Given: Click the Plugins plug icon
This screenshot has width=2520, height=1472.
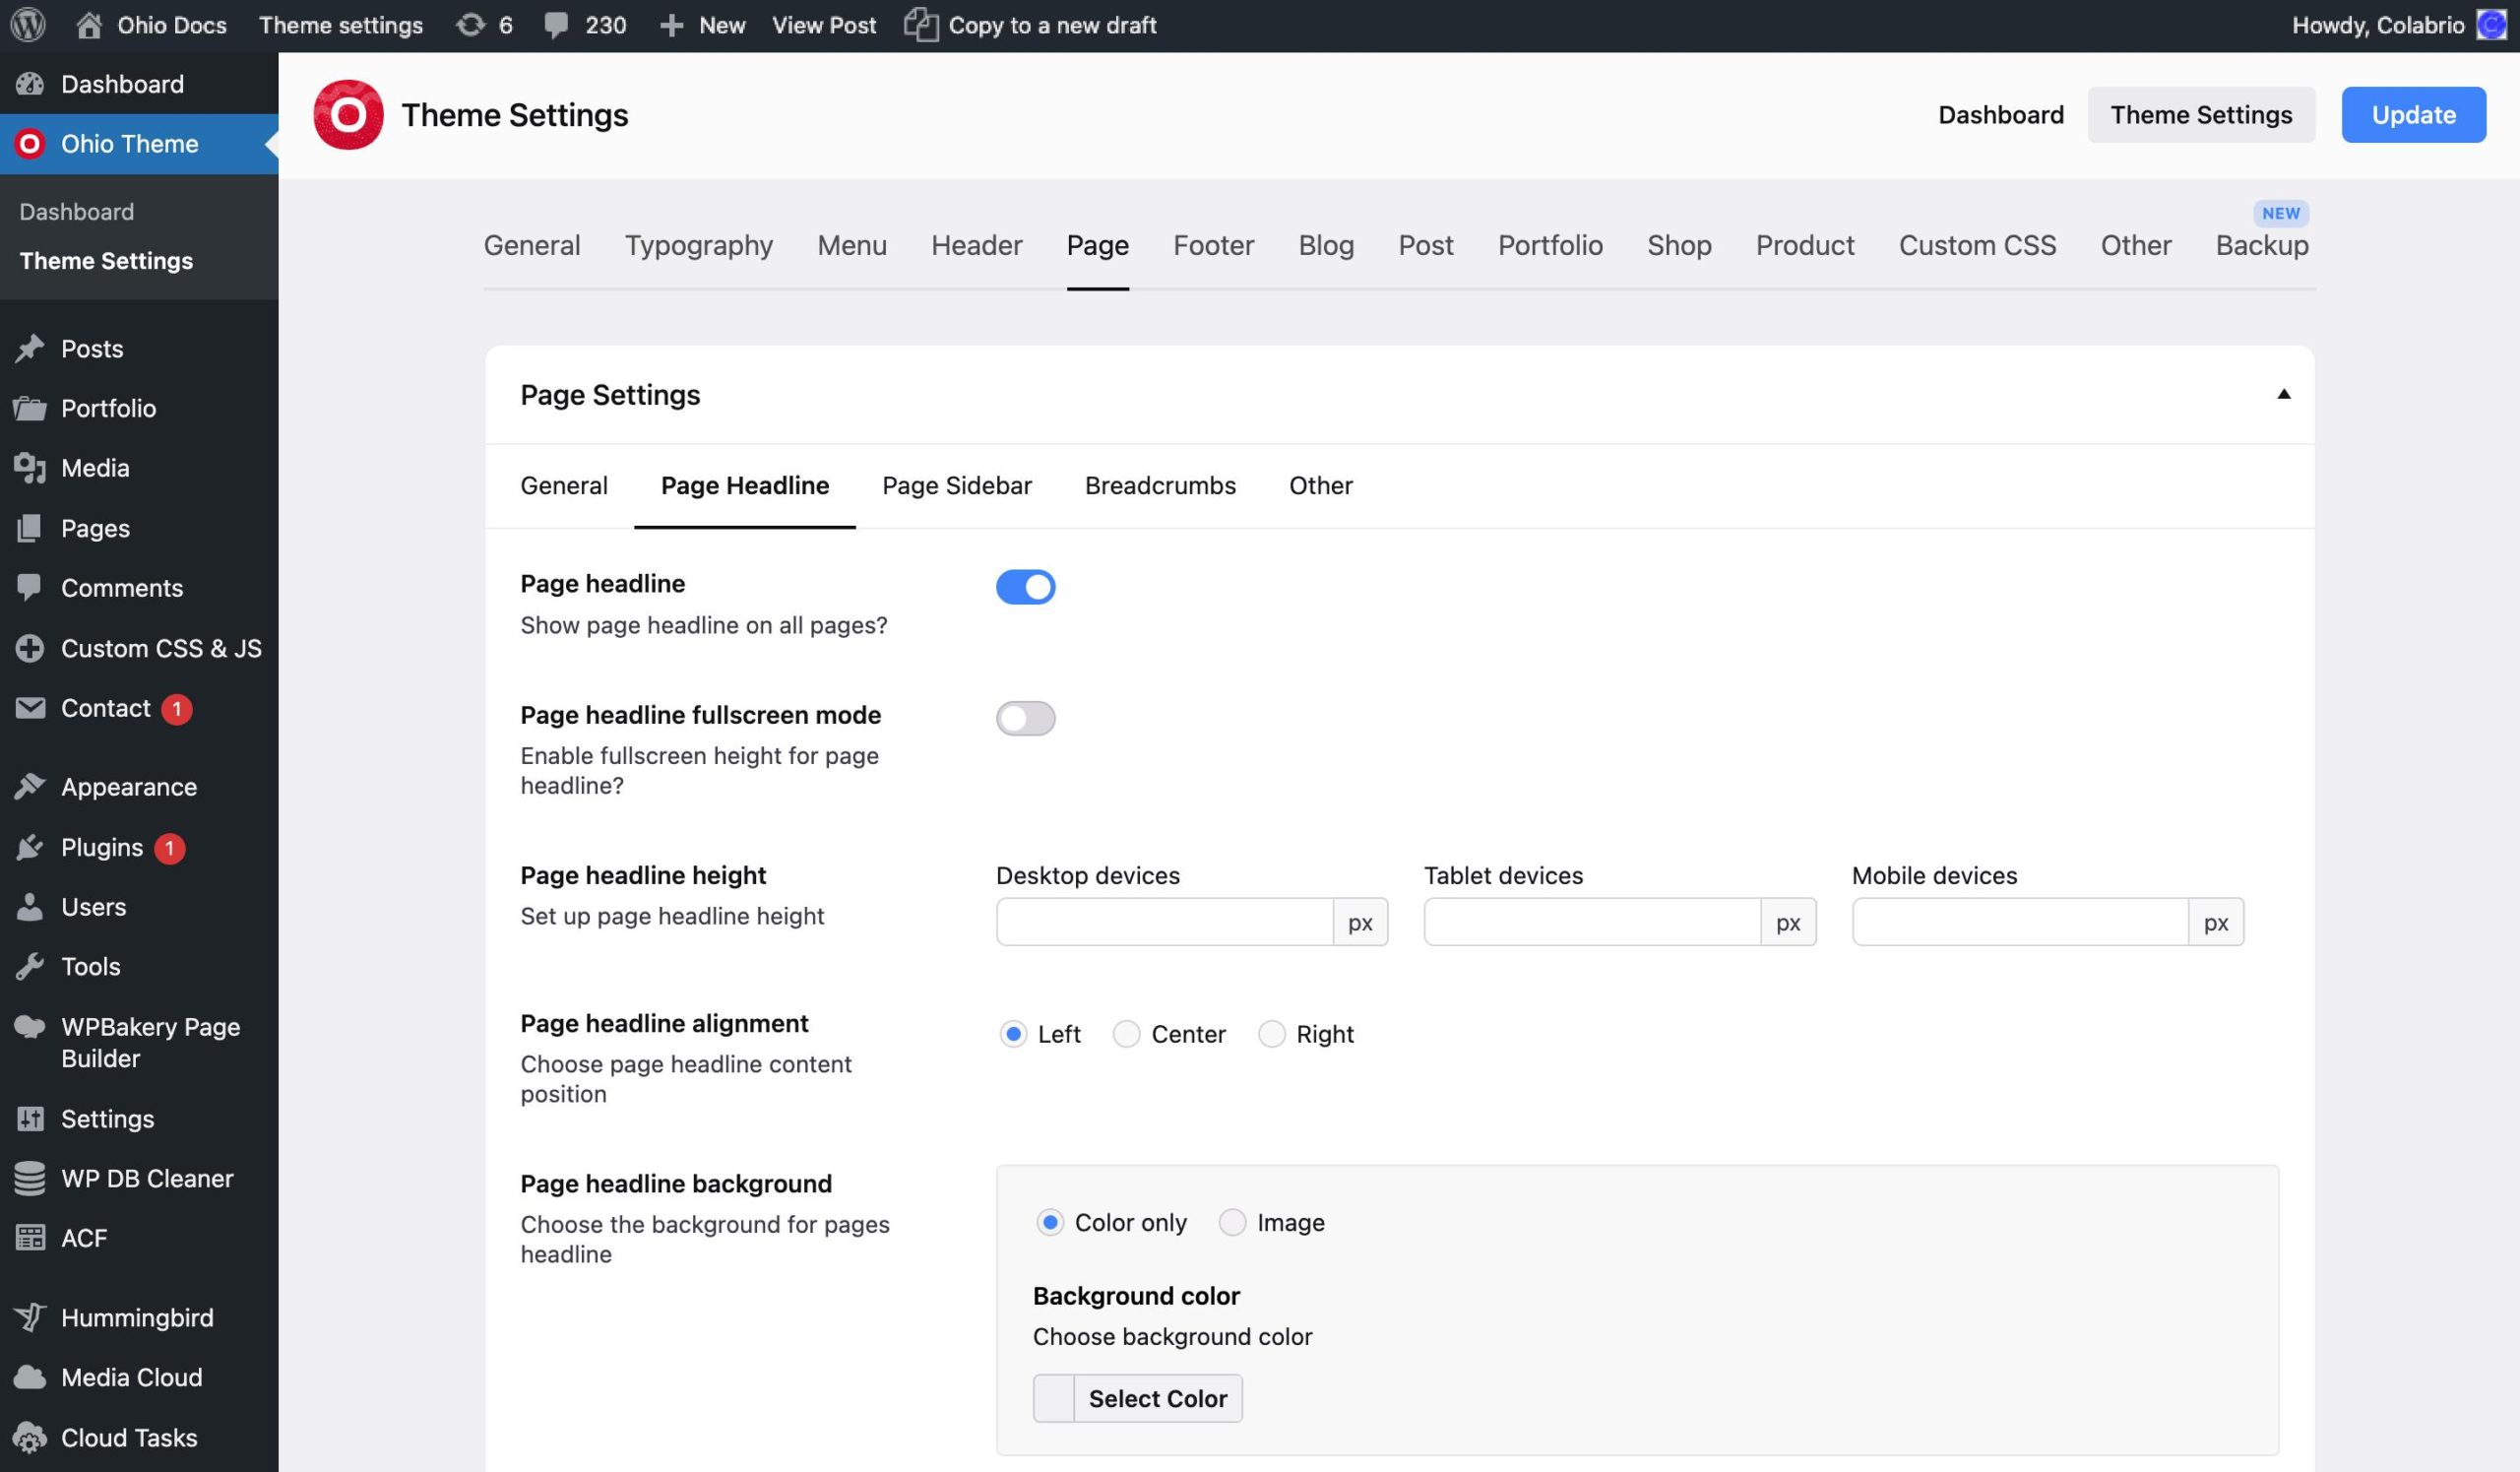Looking at the screenshot, I should 30,847.
